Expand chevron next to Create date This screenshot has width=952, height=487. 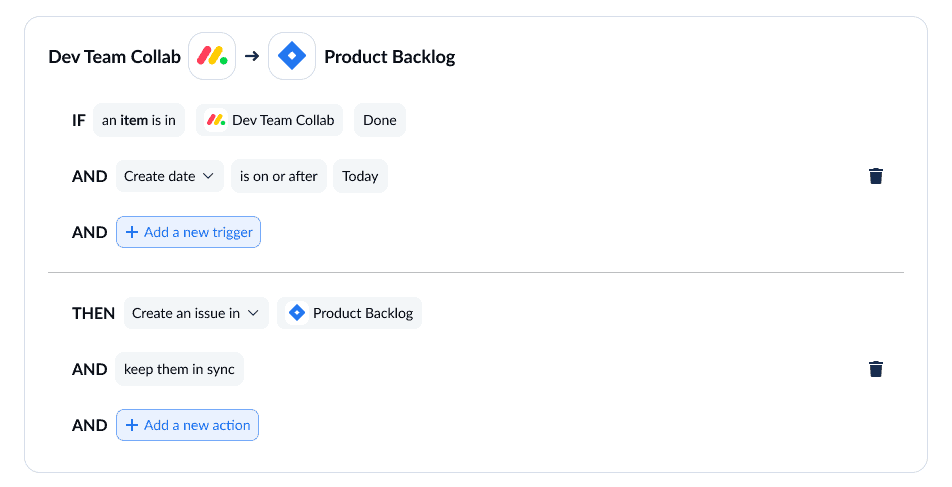[208, 176]
